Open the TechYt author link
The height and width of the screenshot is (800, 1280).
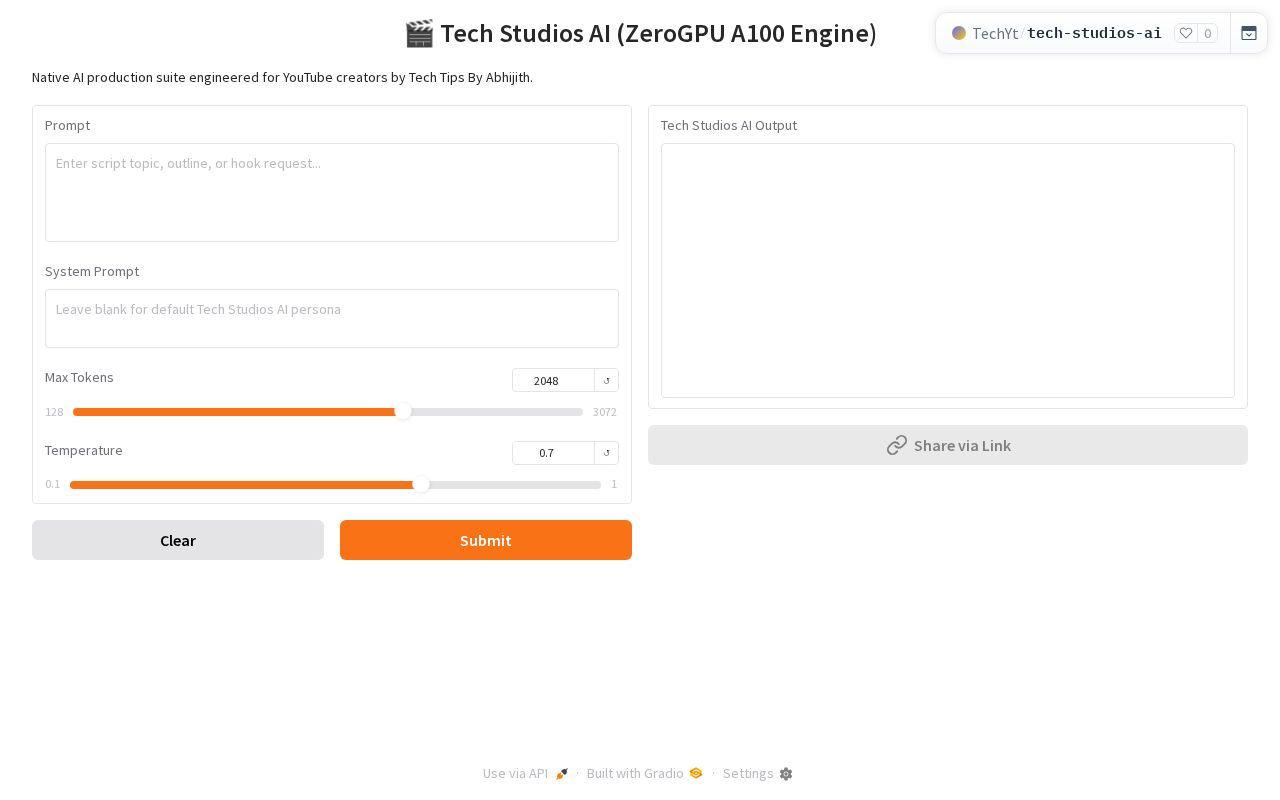[x=995, y=33]
